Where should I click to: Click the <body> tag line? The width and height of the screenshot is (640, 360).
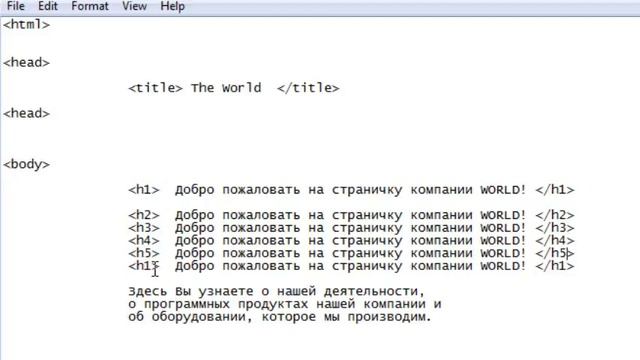point(27,164)
